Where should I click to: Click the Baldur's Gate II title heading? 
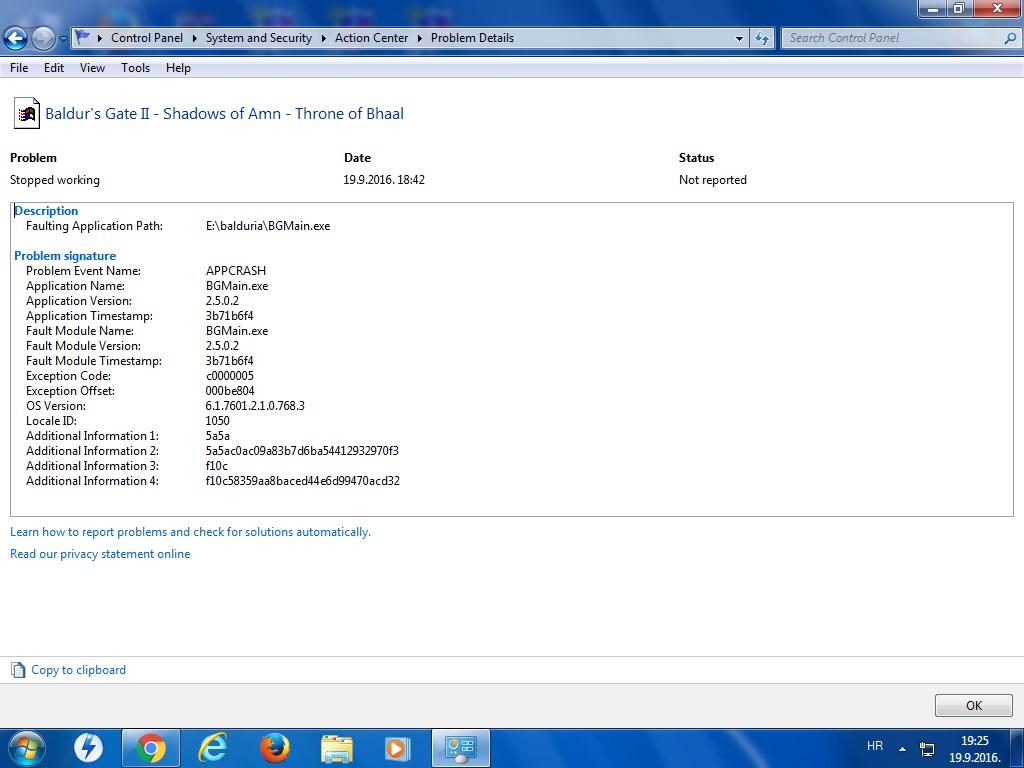tap(224, 114)
